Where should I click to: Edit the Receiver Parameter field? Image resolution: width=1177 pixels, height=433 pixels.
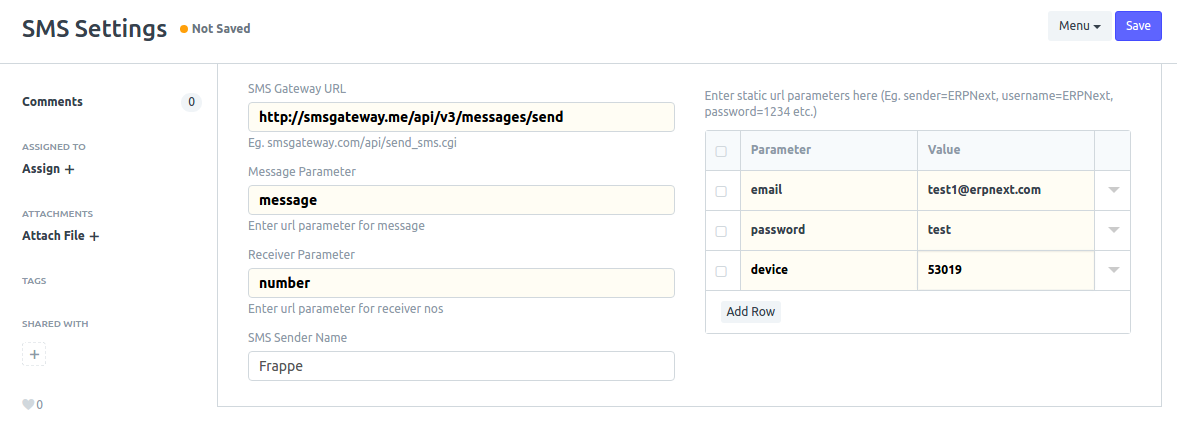coord(461,283)
